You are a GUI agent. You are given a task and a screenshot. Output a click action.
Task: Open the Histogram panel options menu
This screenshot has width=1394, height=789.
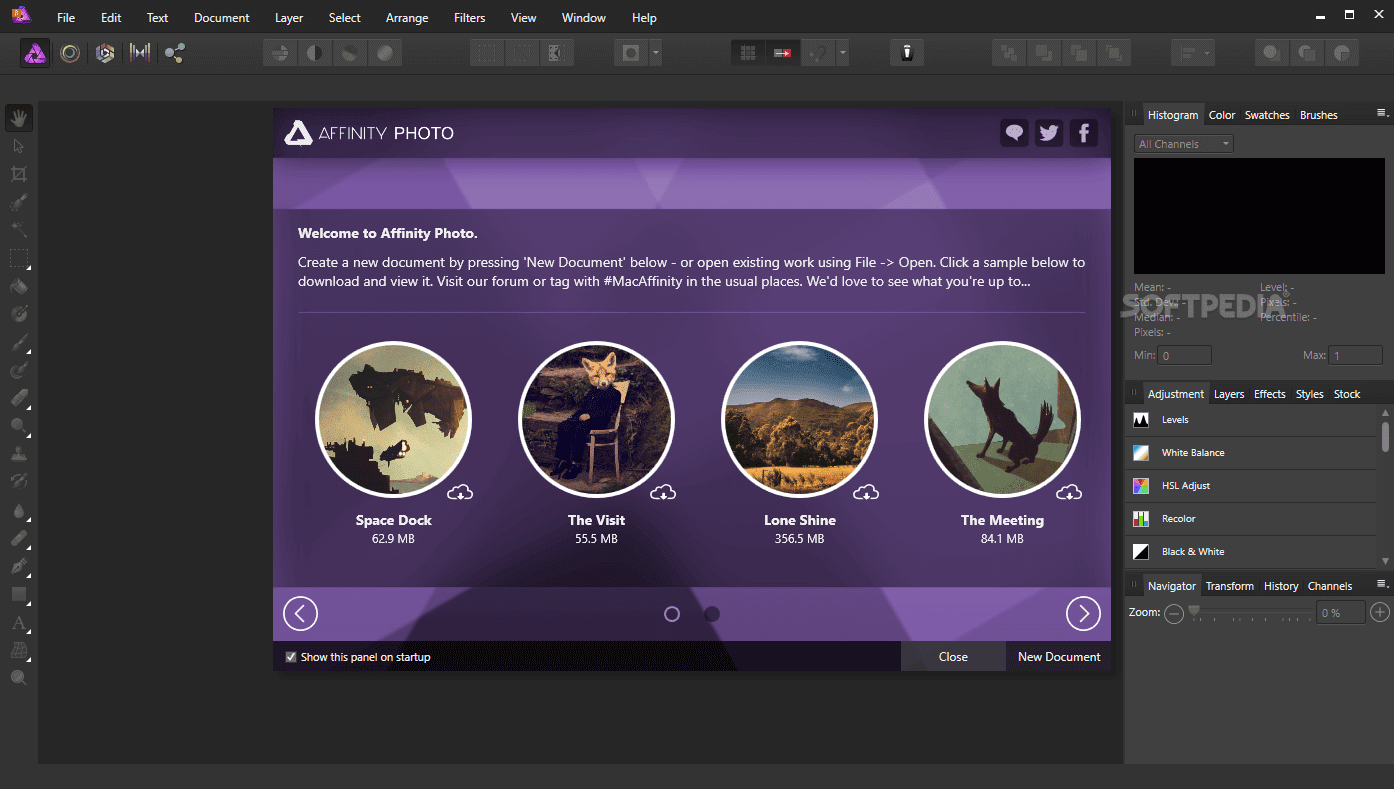click(1383, 113)
